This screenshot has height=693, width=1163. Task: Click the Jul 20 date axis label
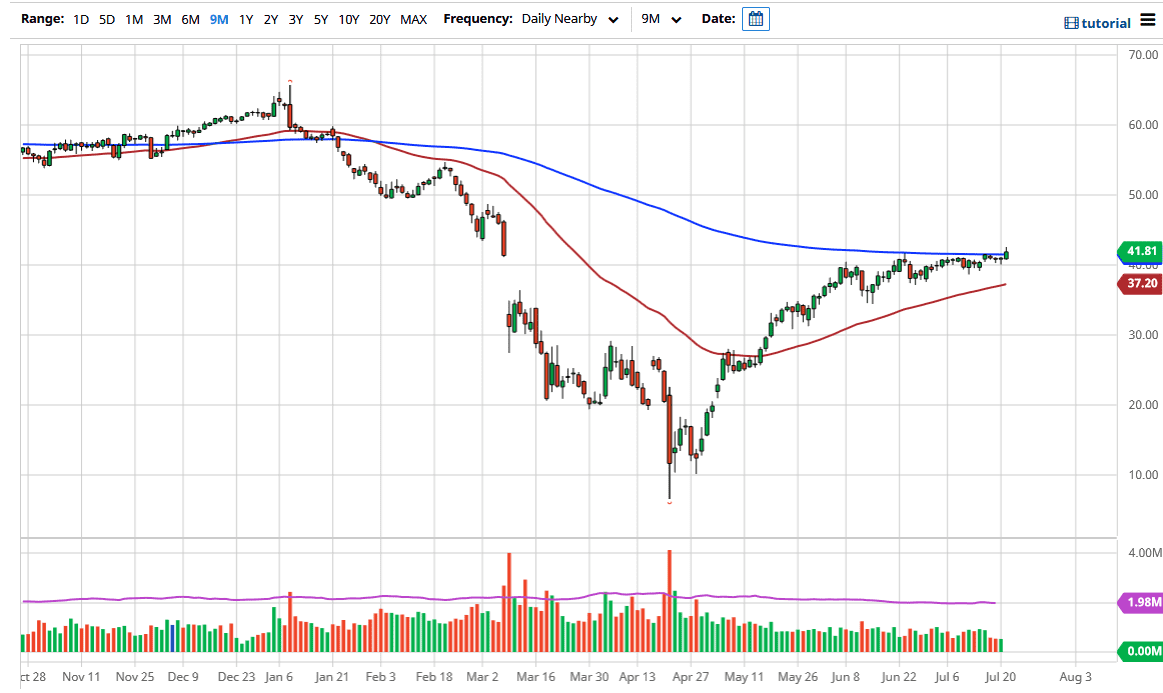[1000, 677]
